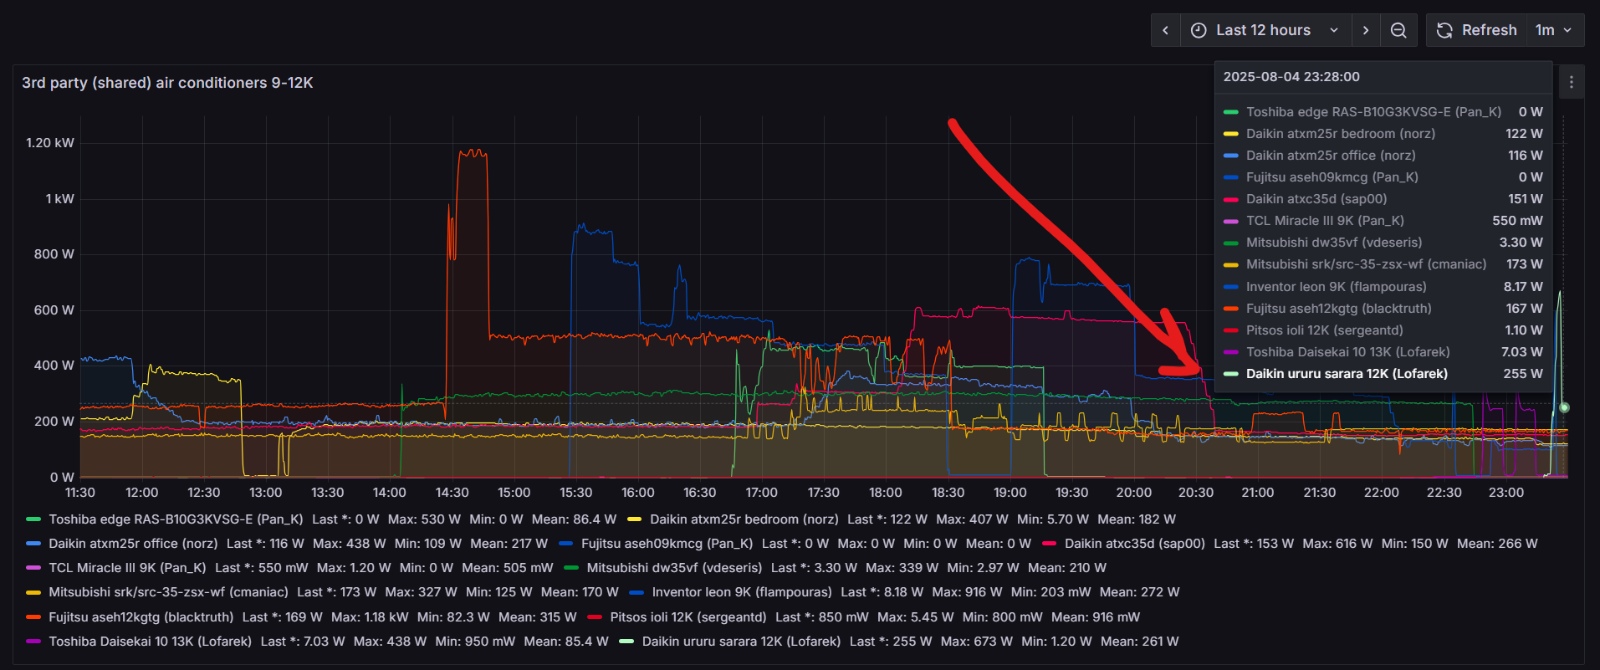Toggle the Fujitsu aseh09kmcg (Pan_K) legend series
The width and height of the screenshot is (1600, 670).
[667, 543]
